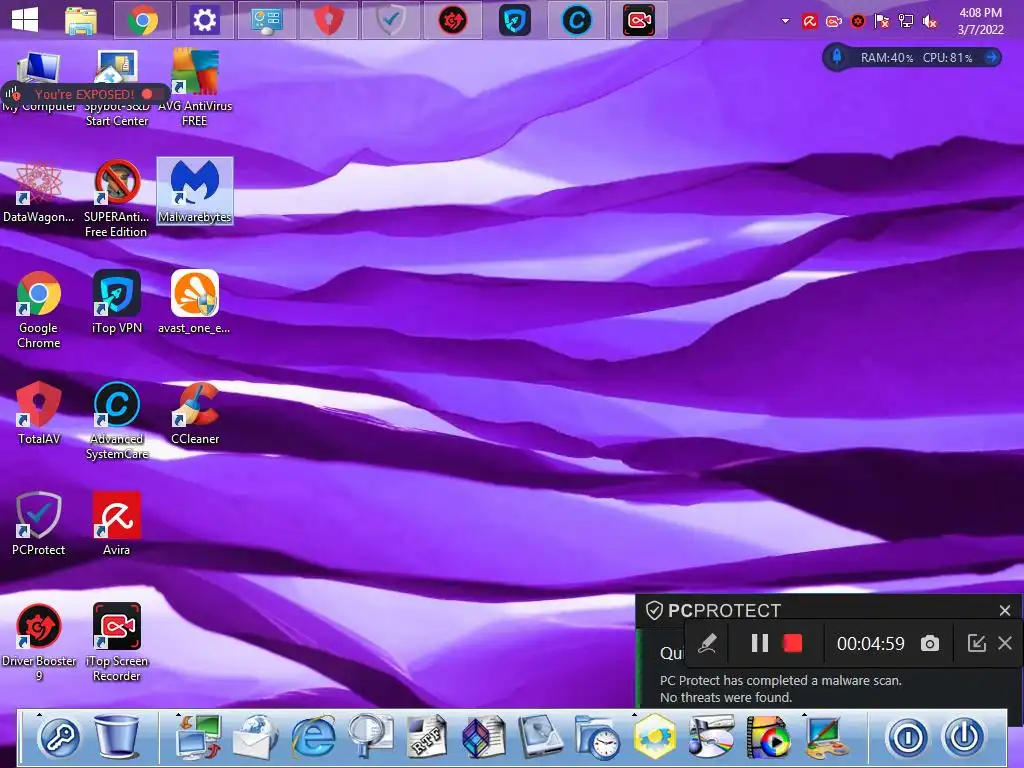Open the RTF document dock icon

(426, 737)
